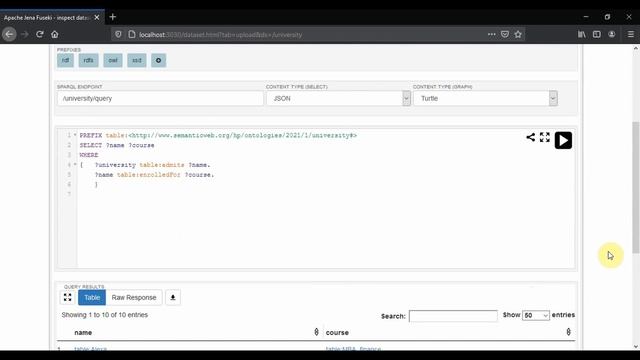640x360 pixels.
Task: Insert the xsd prefix
Action: click(137, 60)
